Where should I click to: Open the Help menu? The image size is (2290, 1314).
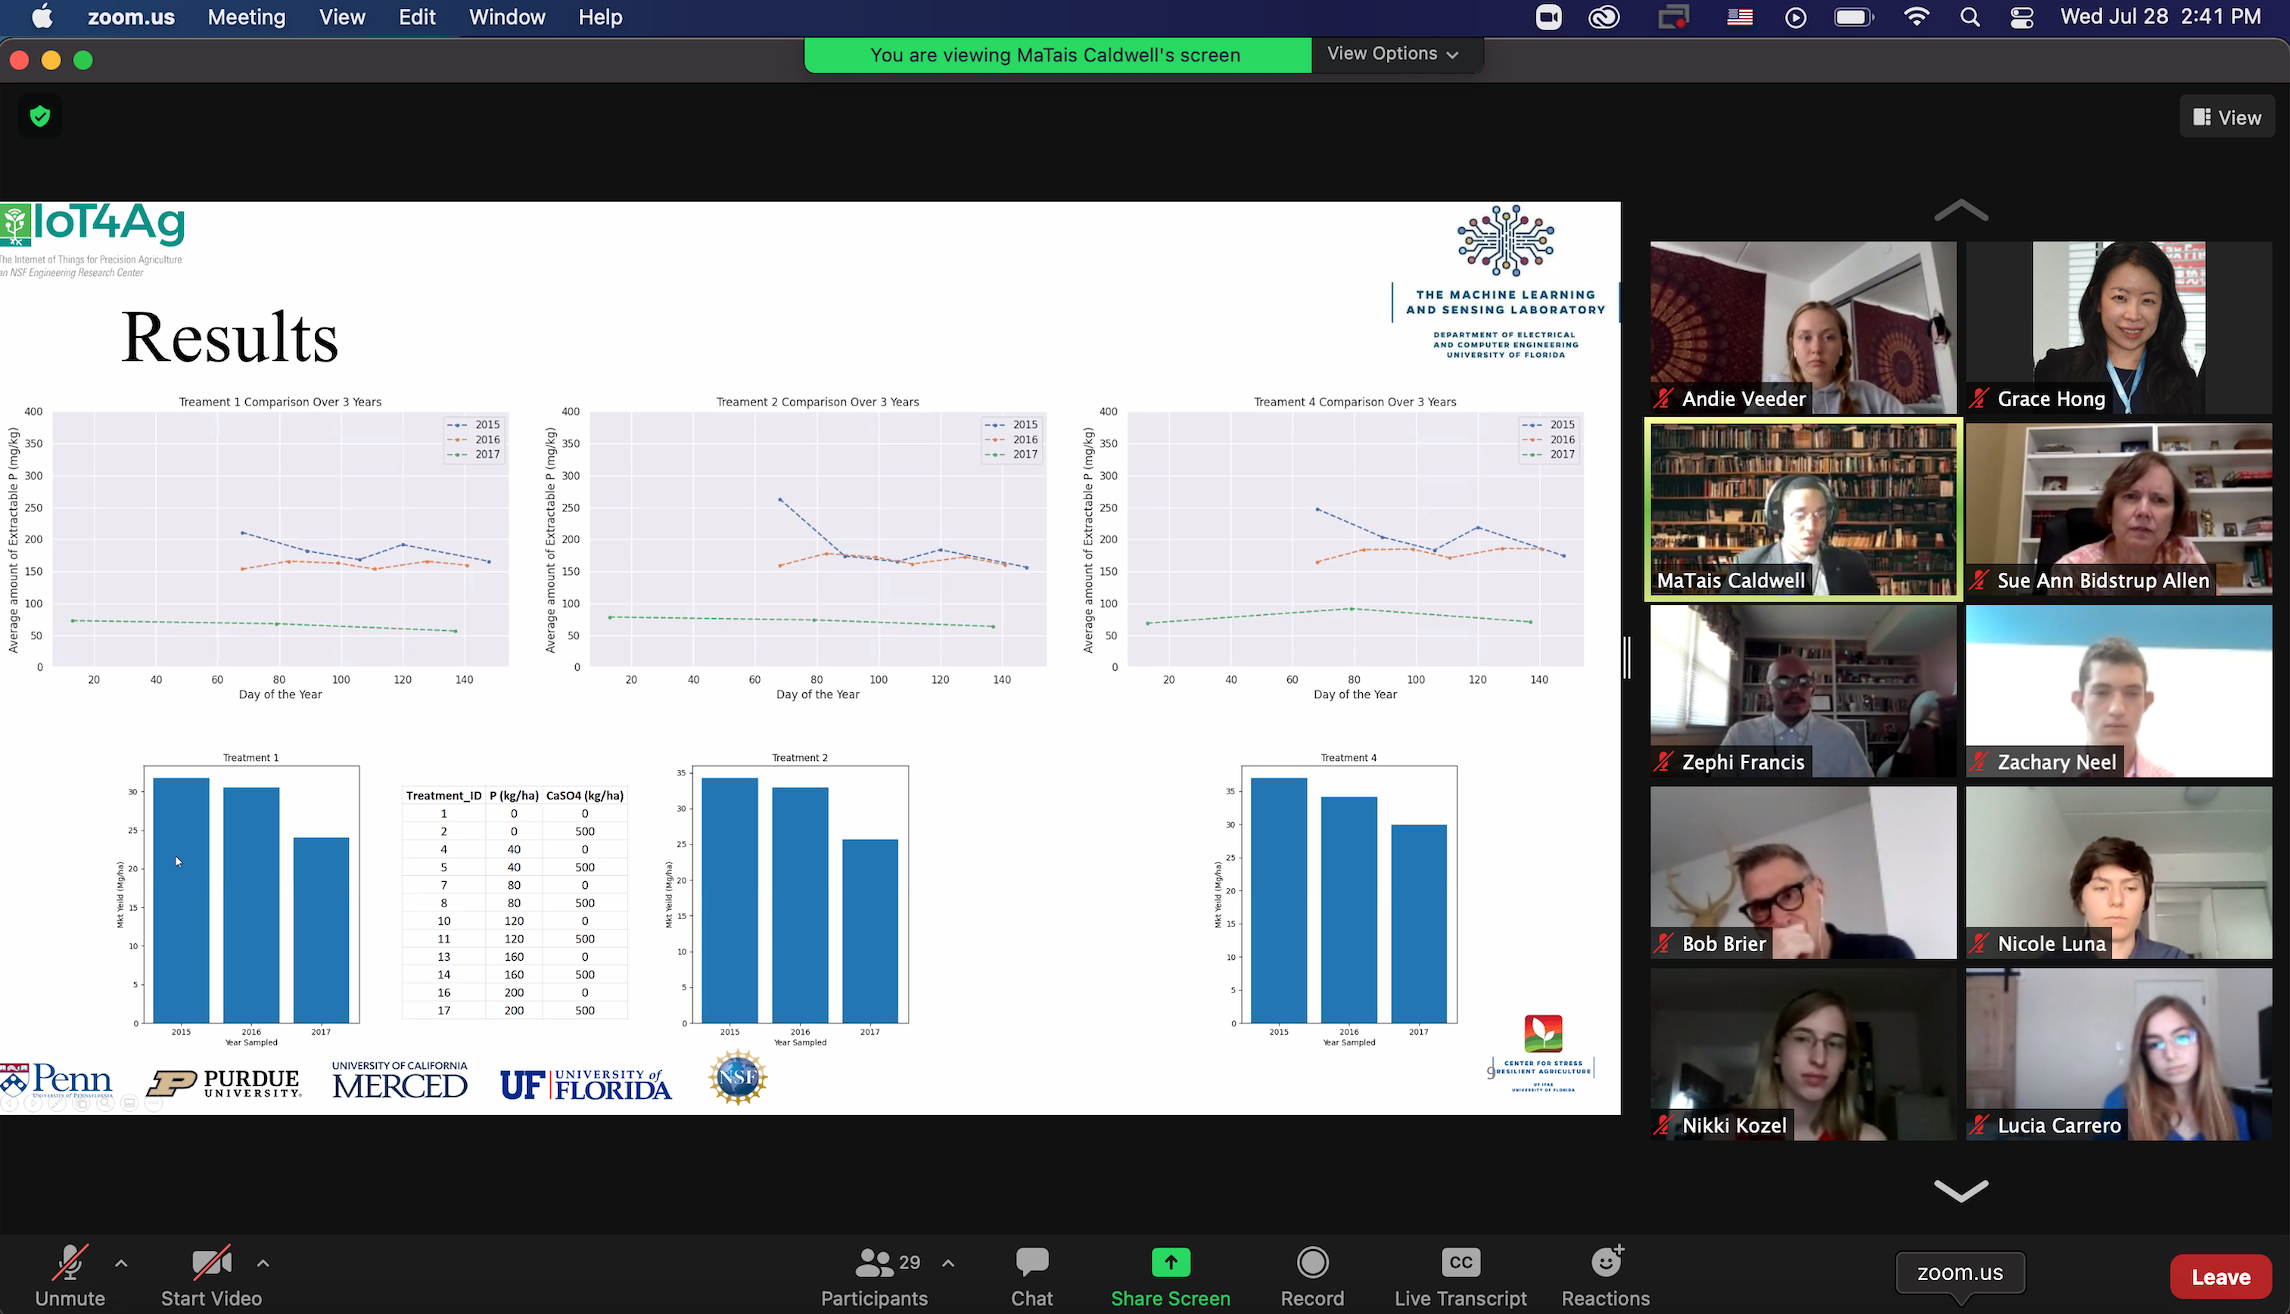[600, 17]
